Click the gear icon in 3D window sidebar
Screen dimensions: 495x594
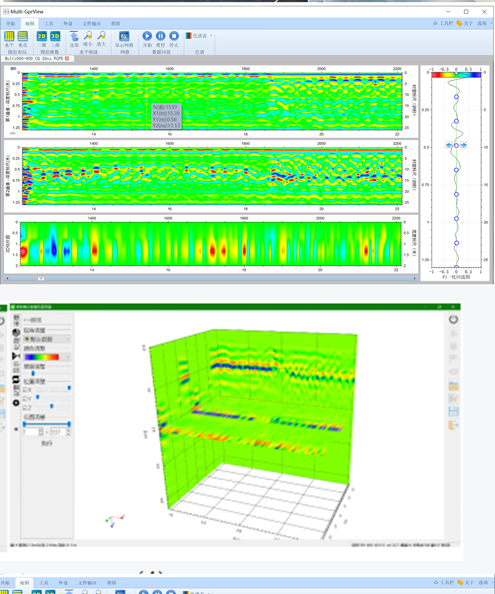[16, 403]
